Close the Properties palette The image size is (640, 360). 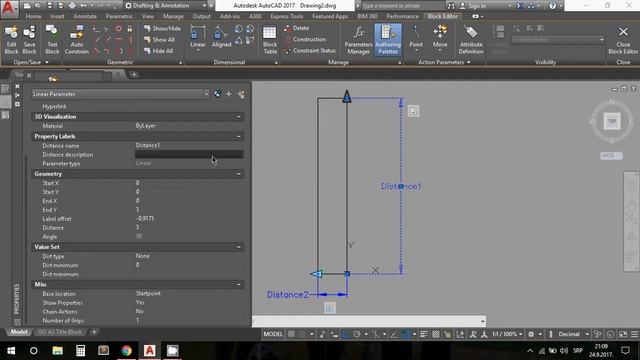point(17,87)
